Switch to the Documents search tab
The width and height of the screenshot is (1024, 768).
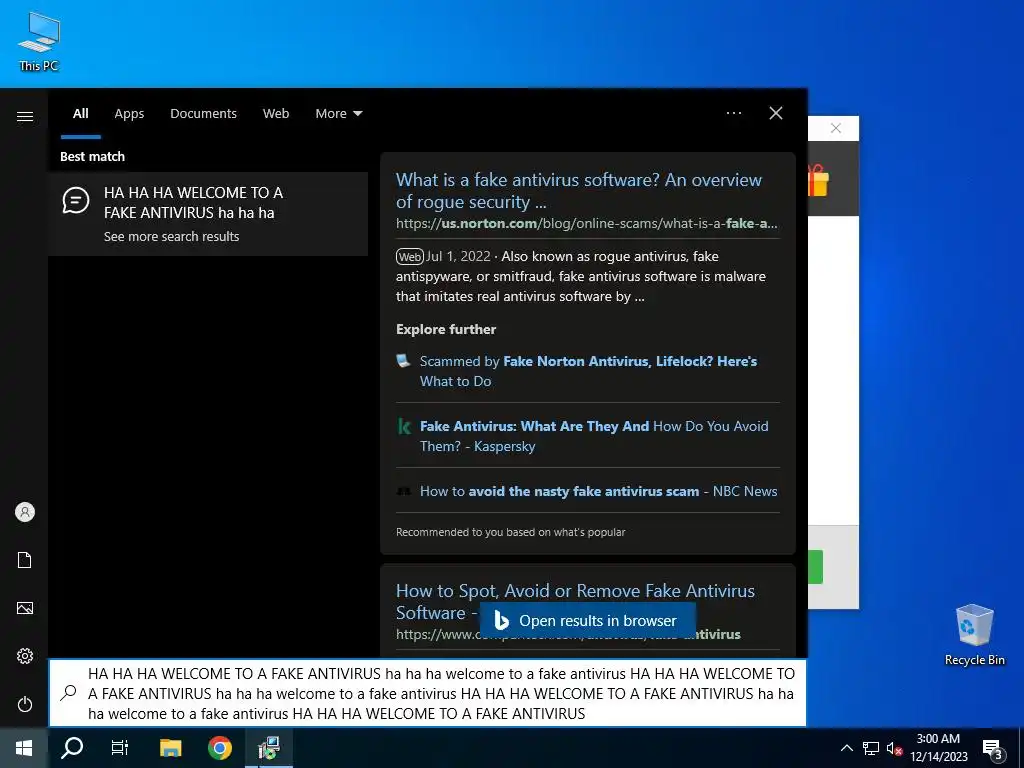pyautogui.click(x=203, y=114)
